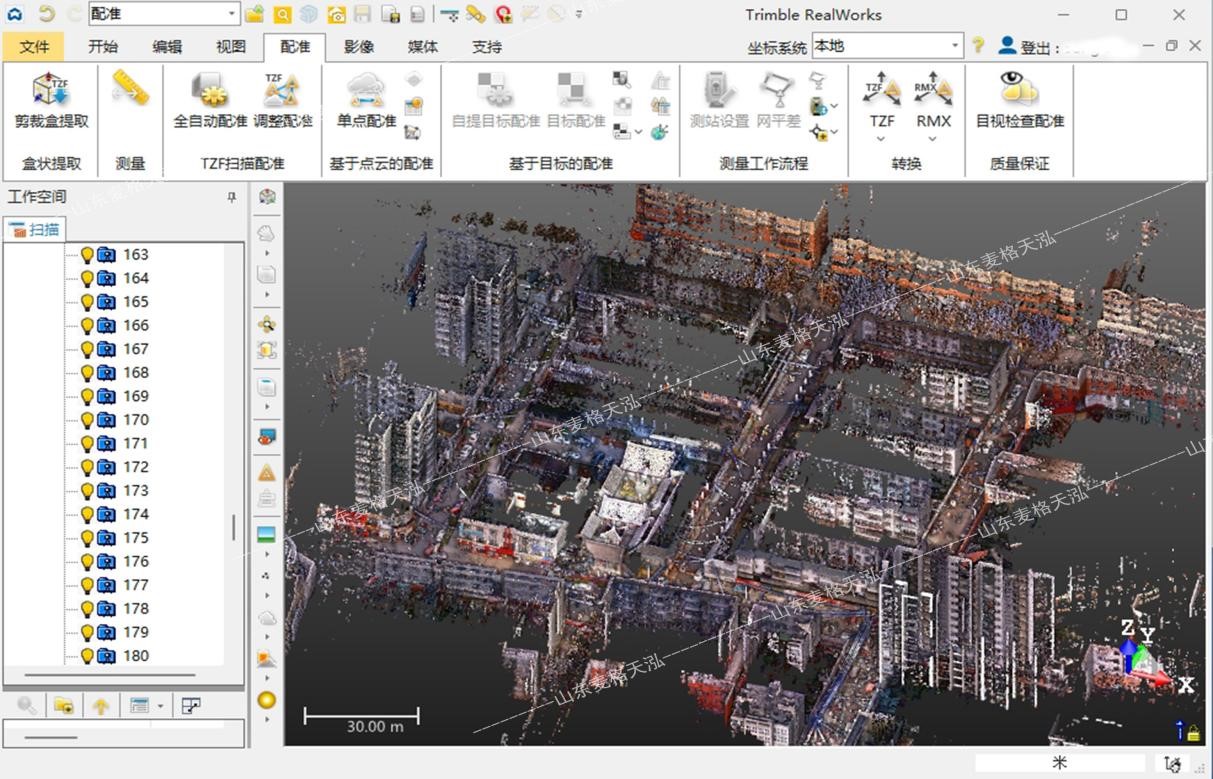Screen dimensions: 1213x779
Task: Switch to the 视图 (View) tab
Action: (x=231, y=47)
